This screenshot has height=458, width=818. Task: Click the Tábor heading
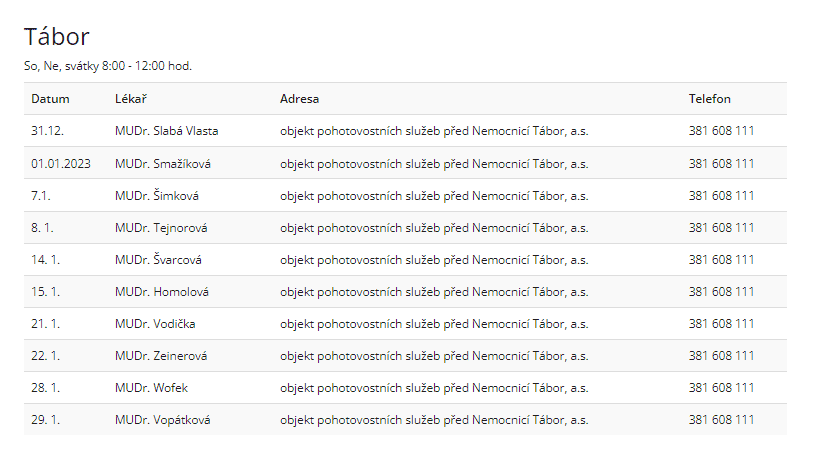[57, 37]
